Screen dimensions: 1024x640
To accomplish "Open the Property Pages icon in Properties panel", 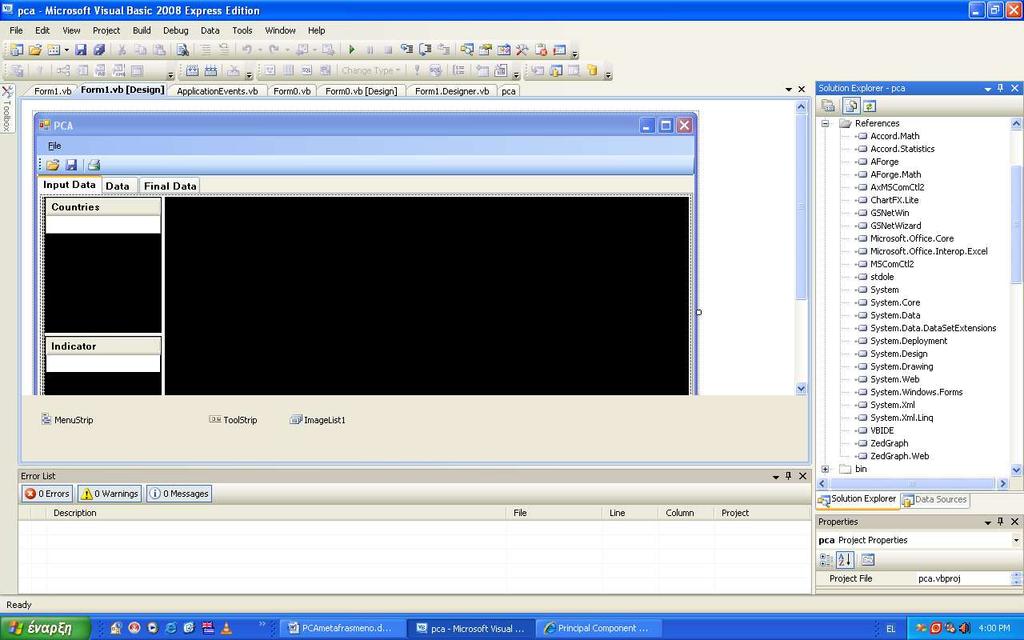I will (x=867, y=560).
